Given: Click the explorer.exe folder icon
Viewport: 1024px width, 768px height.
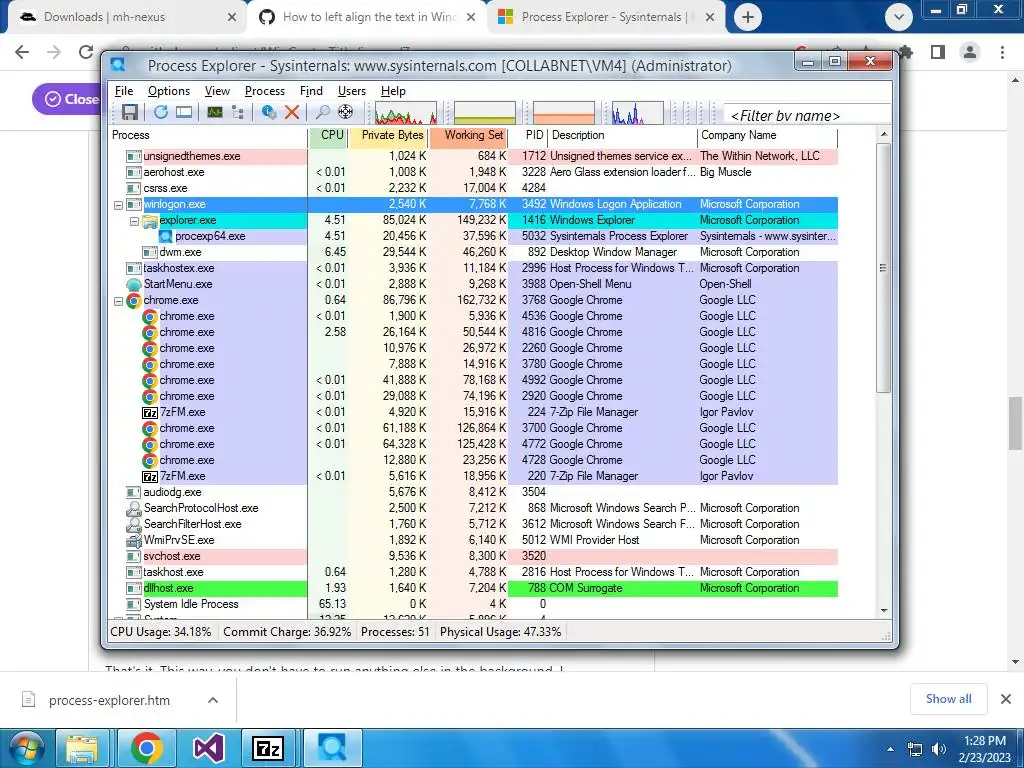Looking at the screenshot, I should click(x=150, y=221).
